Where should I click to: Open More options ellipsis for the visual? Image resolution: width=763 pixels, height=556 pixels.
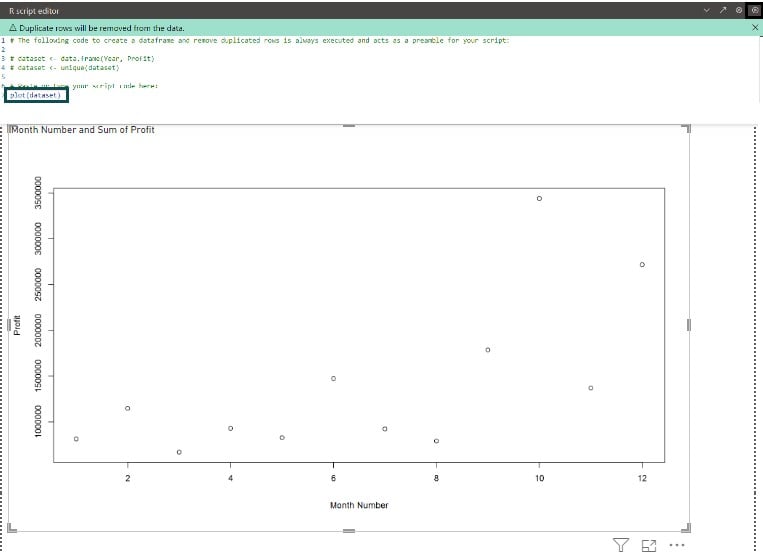point(677,545)
